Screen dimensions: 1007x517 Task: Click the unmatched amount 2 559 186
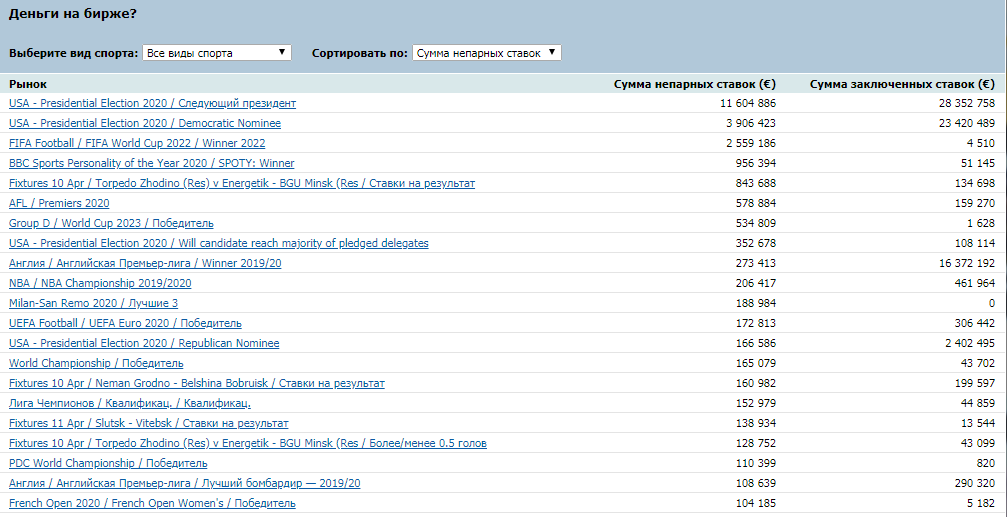751,143
